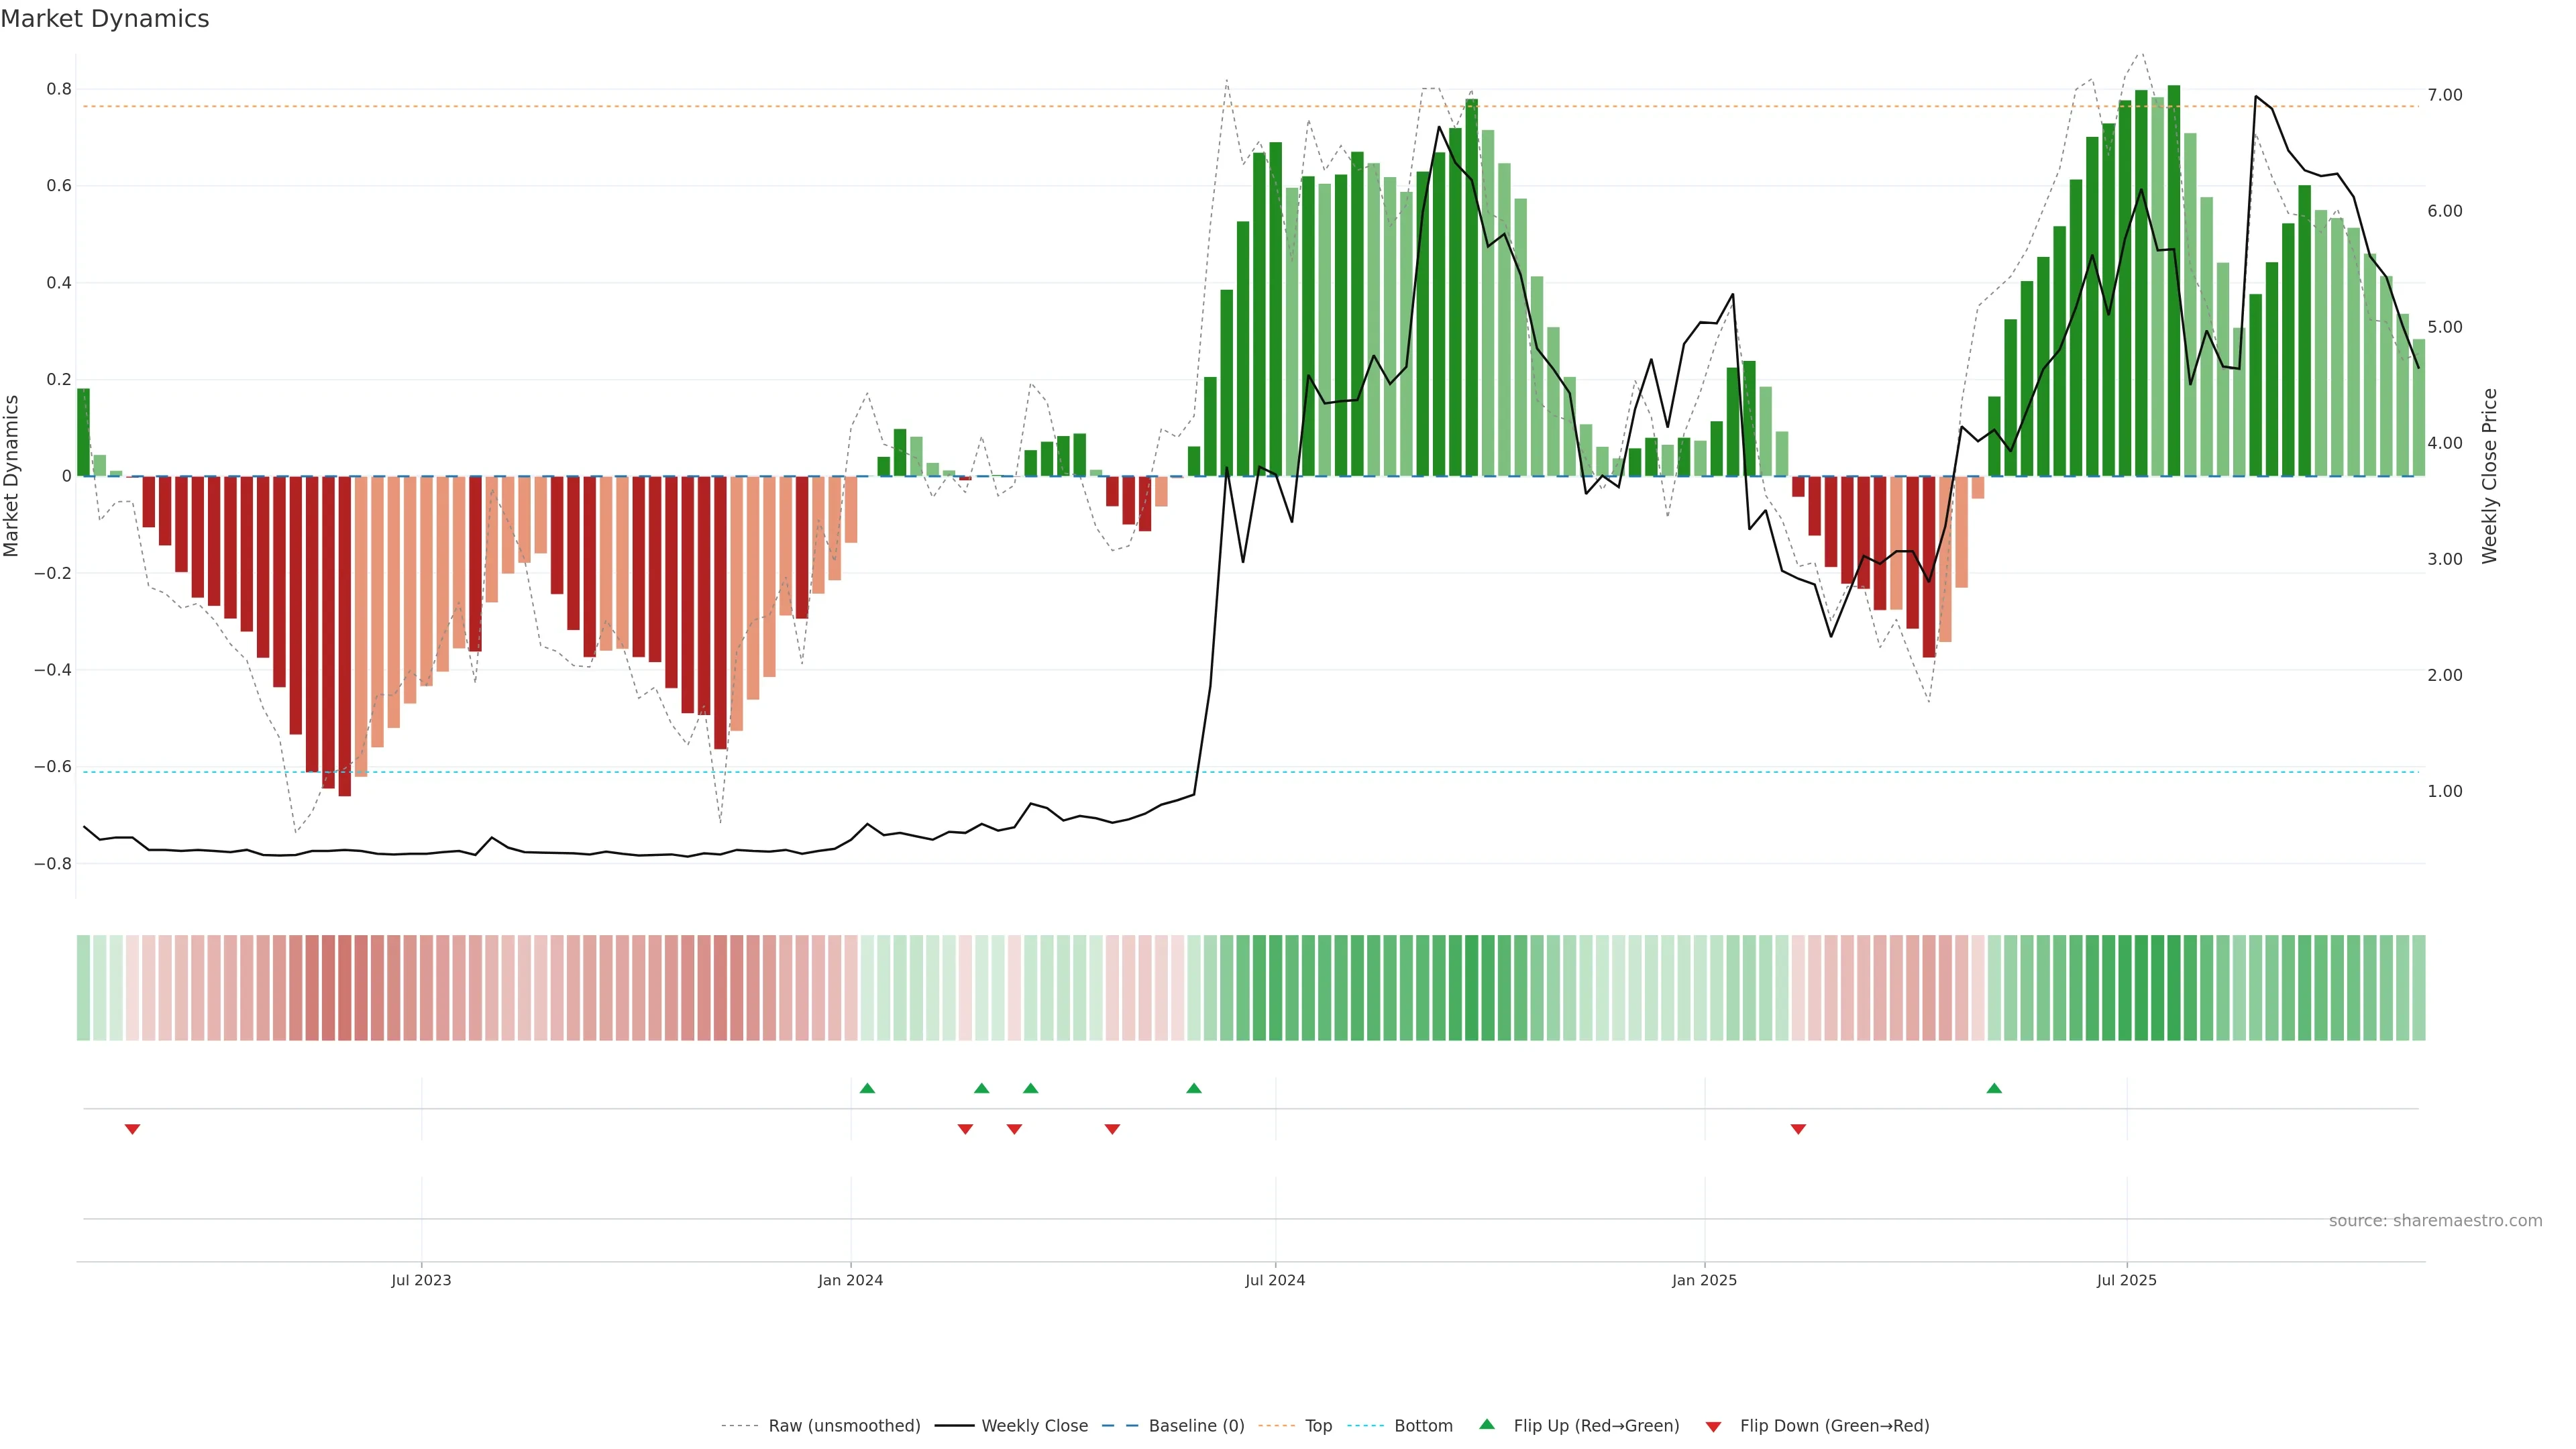The width and height of the screenshot is (2576, 1449).
Task: Toggle the Baseline (0) legend entry
Action: tap(1196, 1426)
